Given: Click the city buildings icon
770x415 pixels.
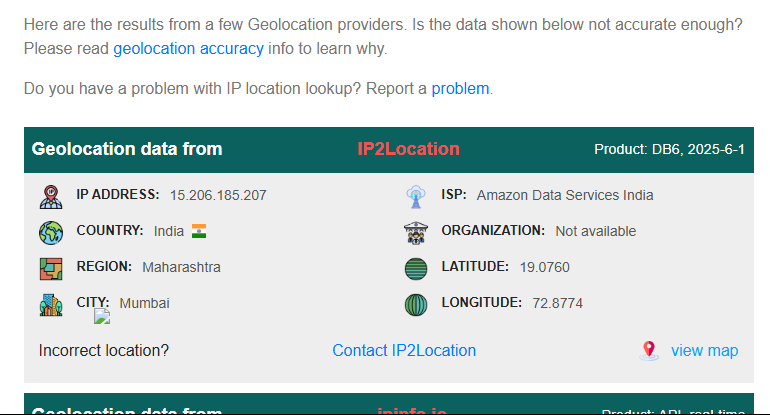Looking at the screenshot, I should tap(51, 304).
